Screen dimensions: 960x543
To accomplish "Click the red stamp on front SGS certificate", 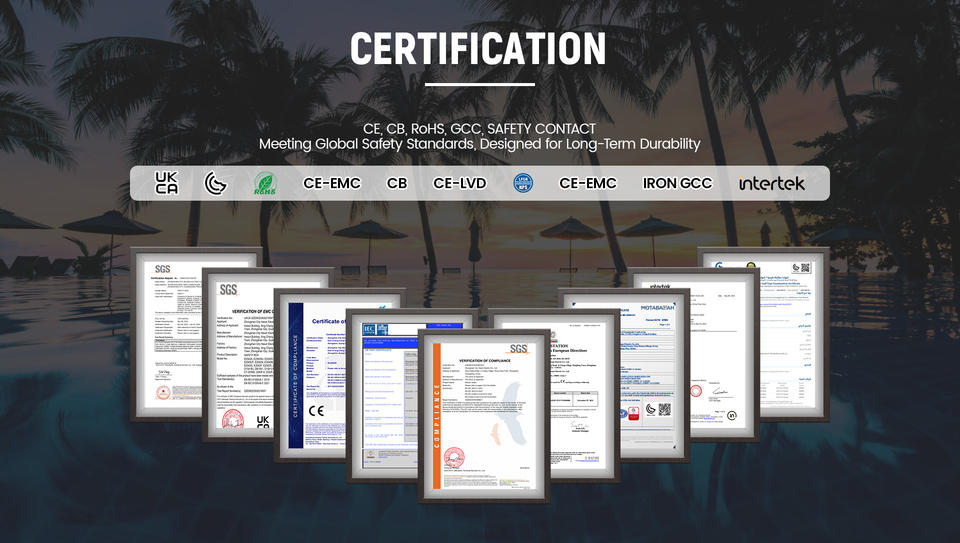I will [454, 457].
